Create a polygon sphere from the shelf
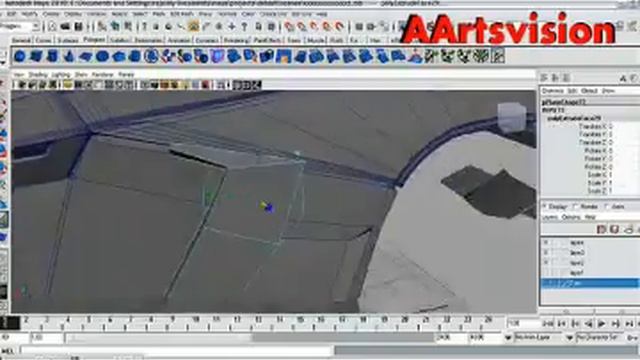Viewport: 640px width, 360px height. pyautogui.click(x=20, y=56)
